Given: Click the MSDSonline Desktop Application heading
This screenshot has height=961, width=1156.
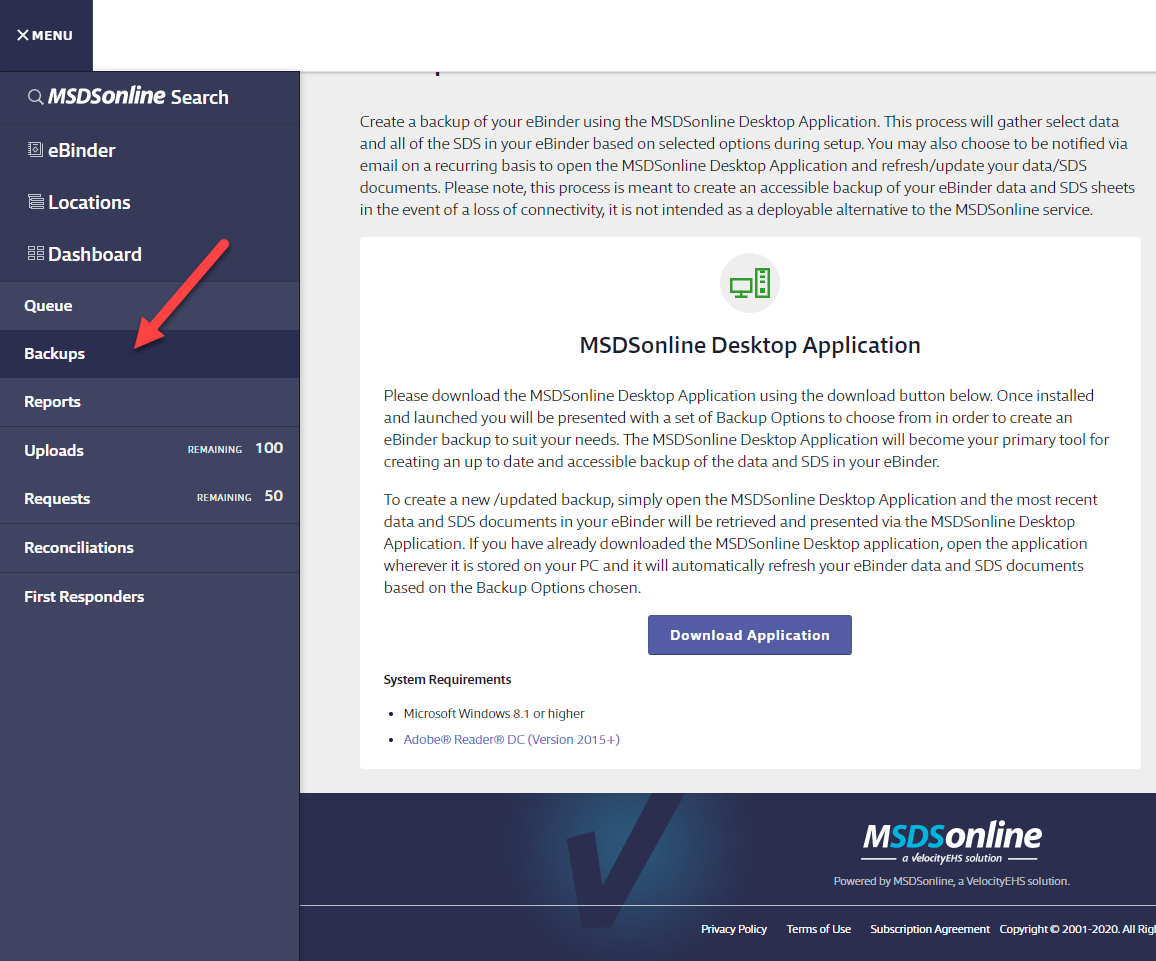Looking at the screenshot, I should coord(750,345).
